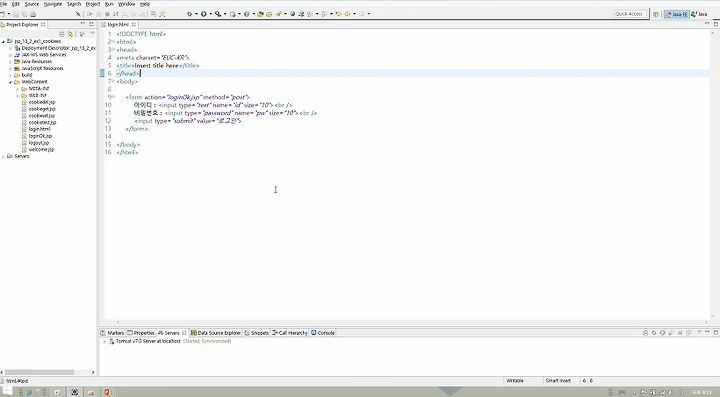
Task: Switch to the Java perspective
Action: point(699,14)
